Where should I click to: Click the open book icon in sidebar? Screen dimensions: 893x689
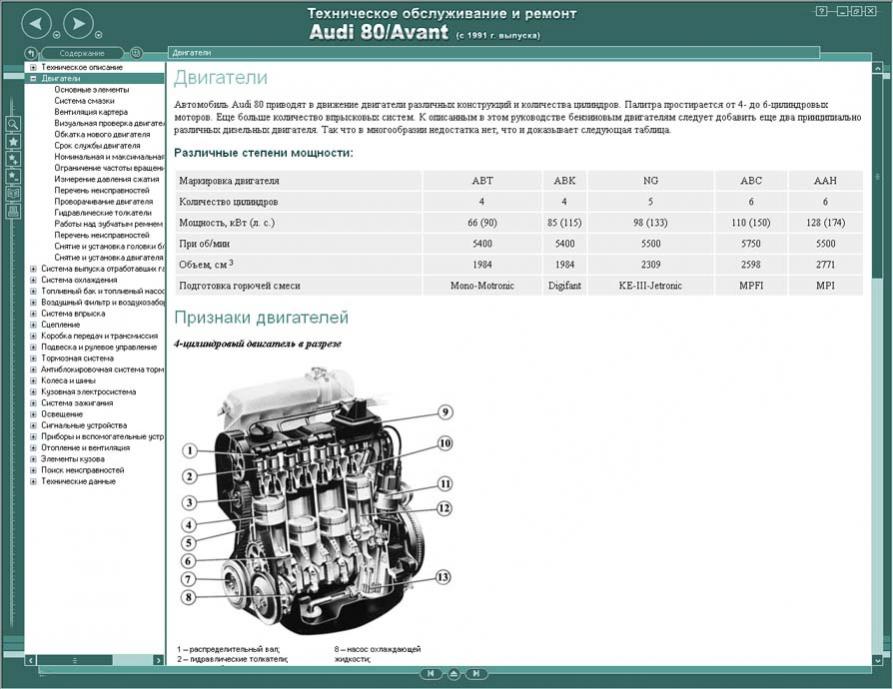[13, 194]
